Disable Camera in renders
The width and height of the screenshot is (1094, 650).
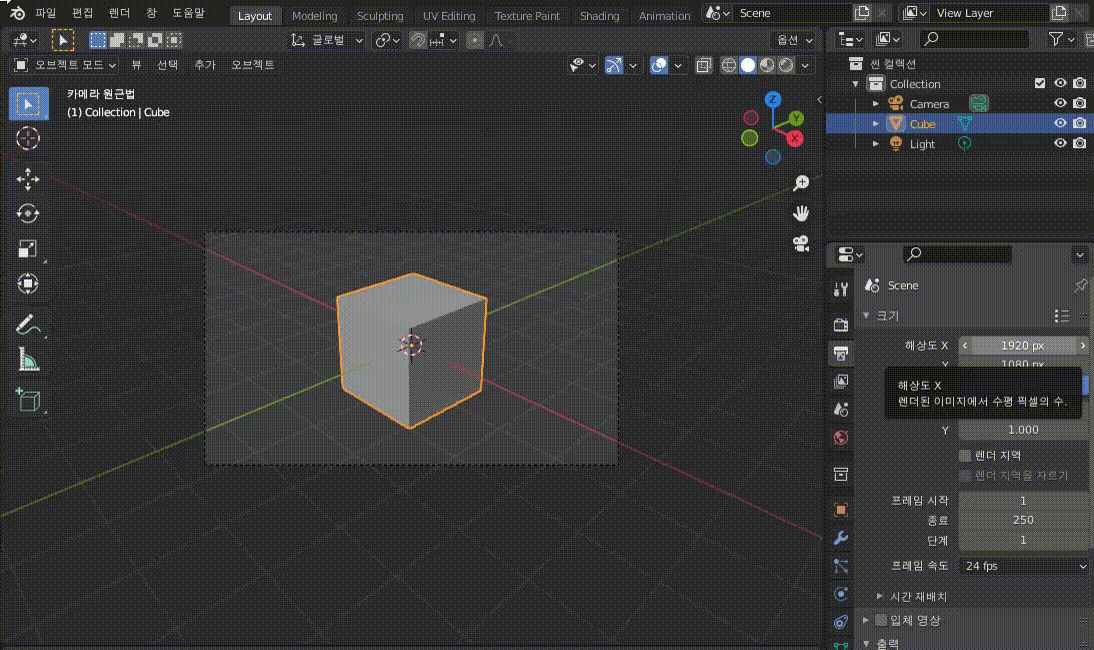pos(1079,103)
